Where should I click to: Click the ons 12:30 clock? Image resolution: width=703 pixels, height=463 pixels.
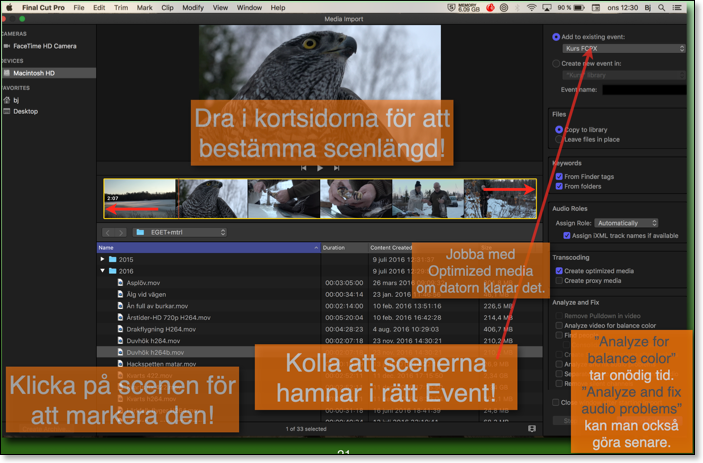(x=622, y=8)
